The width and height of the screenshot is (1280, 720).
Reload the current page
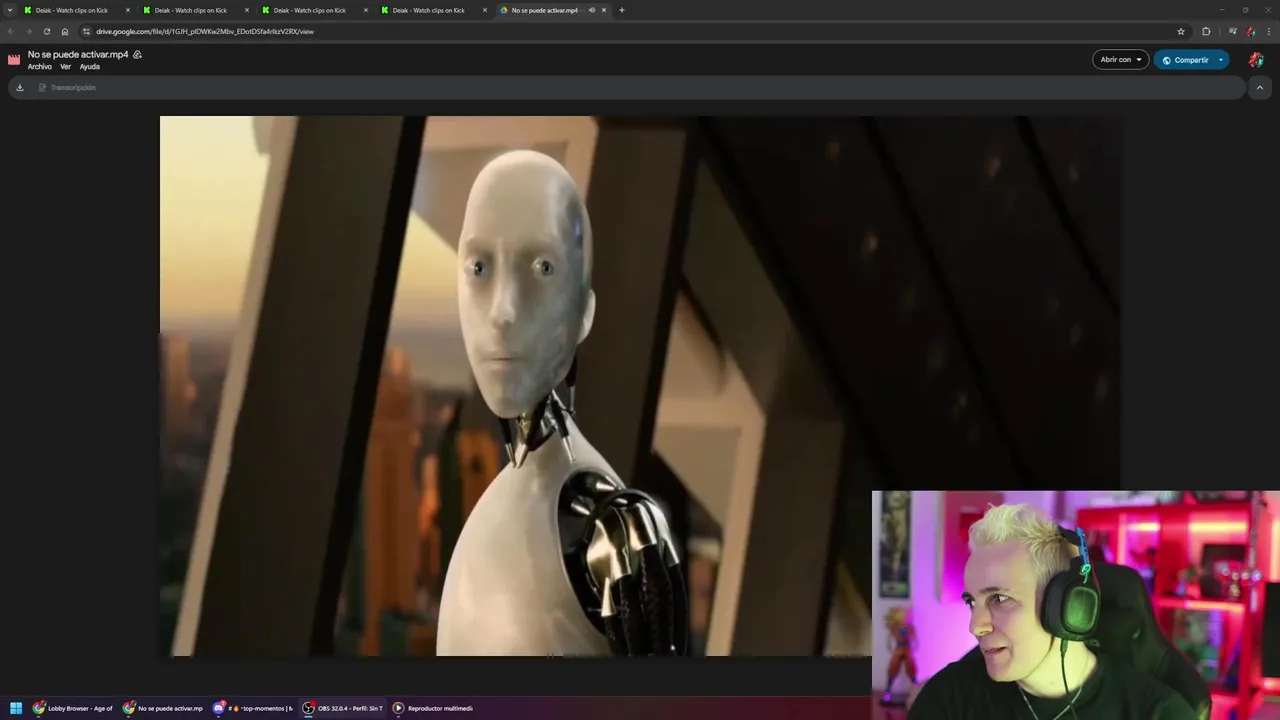[x=46, y=31]
